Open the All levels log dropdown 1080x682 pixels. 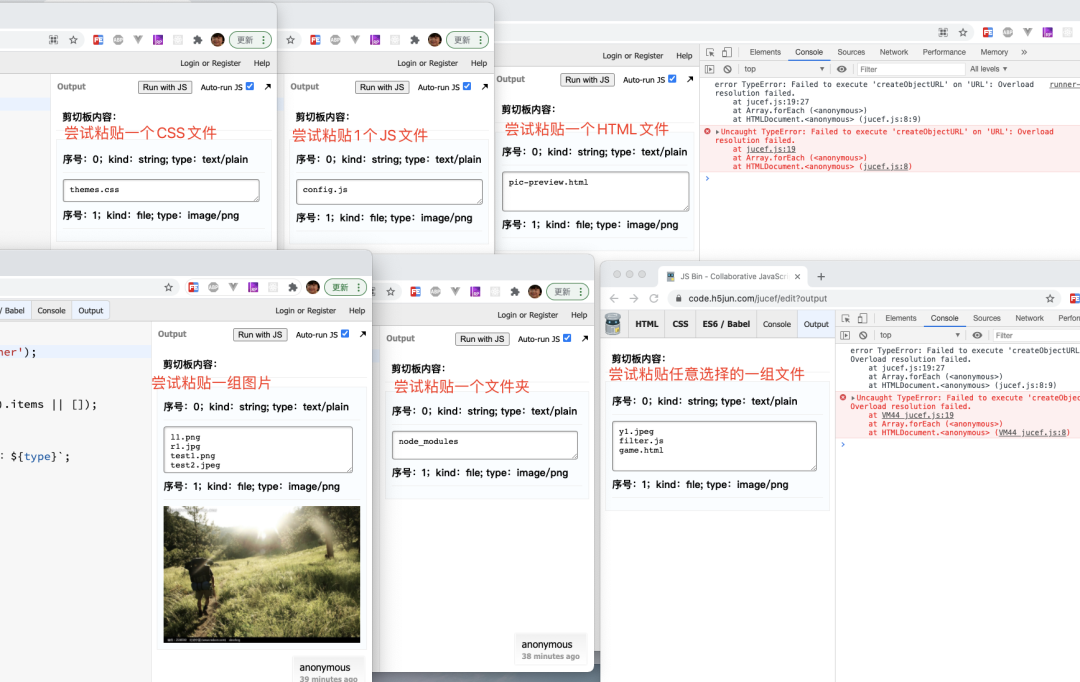point(988,69)
